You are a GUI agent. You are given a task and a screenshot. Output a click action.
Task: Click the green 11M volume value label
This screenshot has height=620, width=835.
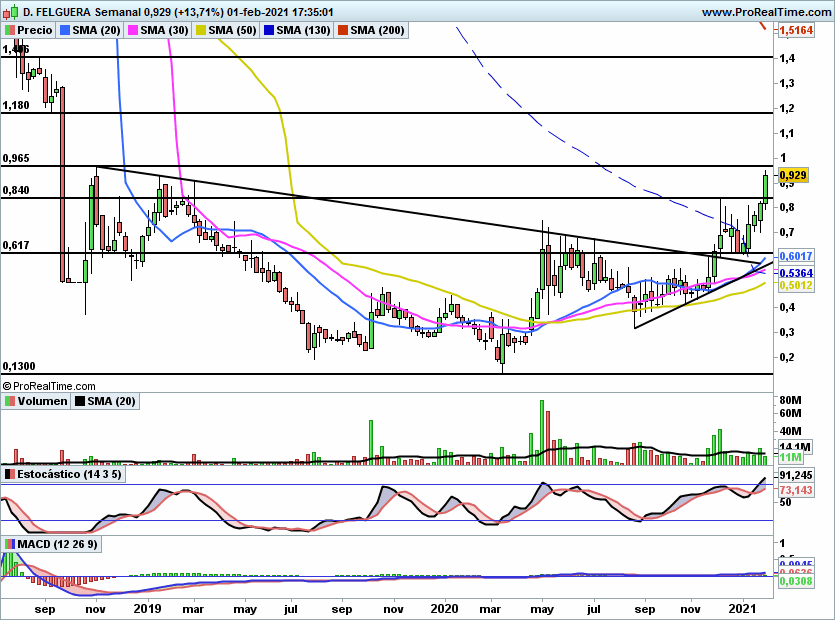791,457
